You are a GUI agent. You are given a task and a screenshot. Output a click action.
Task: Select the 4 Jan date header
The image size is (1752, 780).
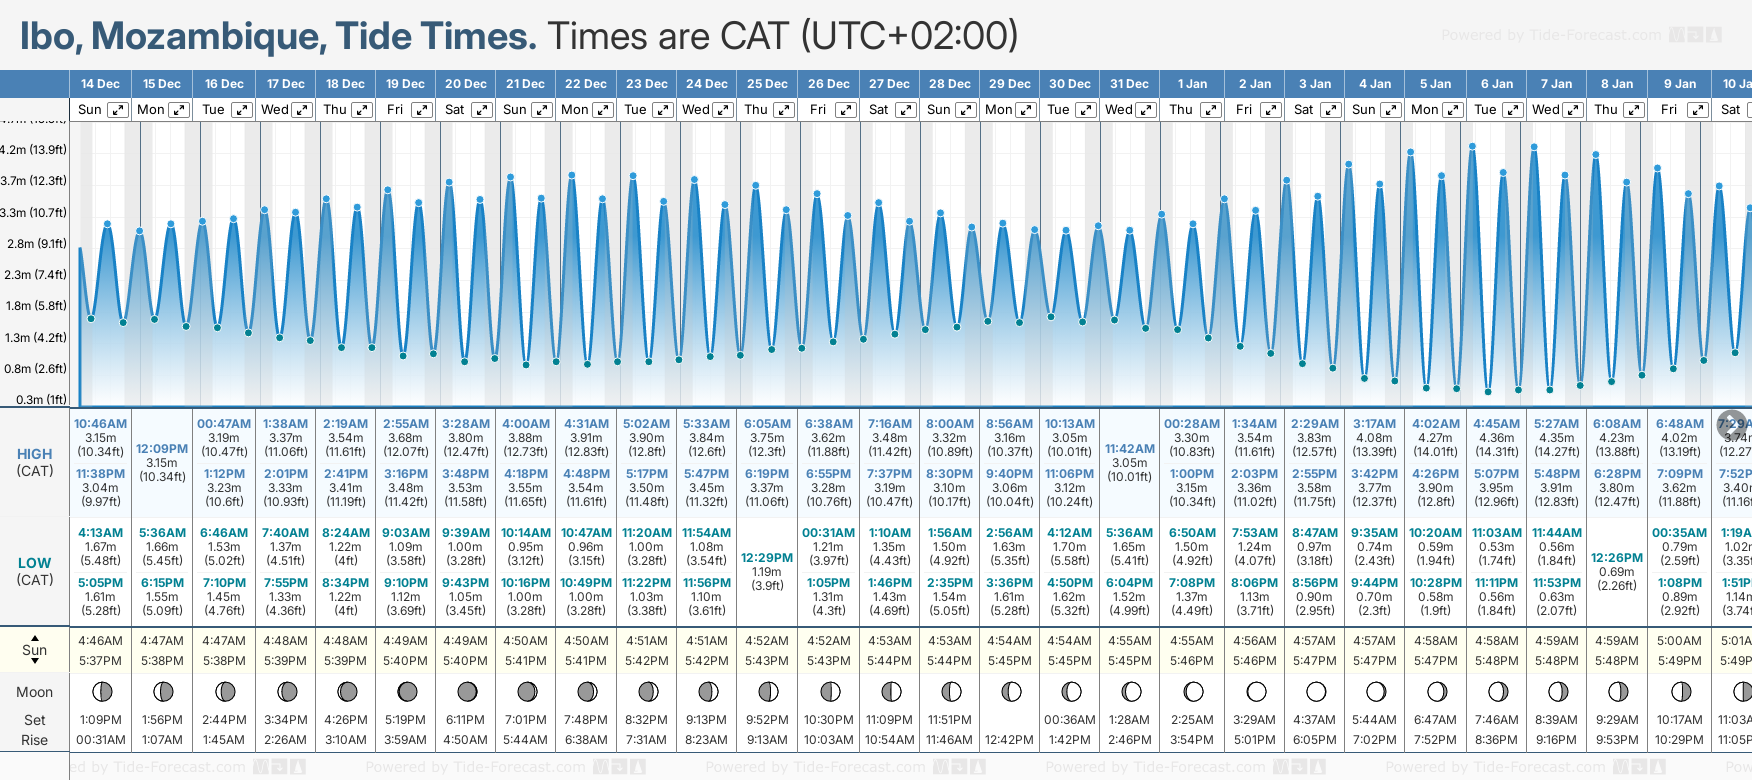tap(1377, 84)
